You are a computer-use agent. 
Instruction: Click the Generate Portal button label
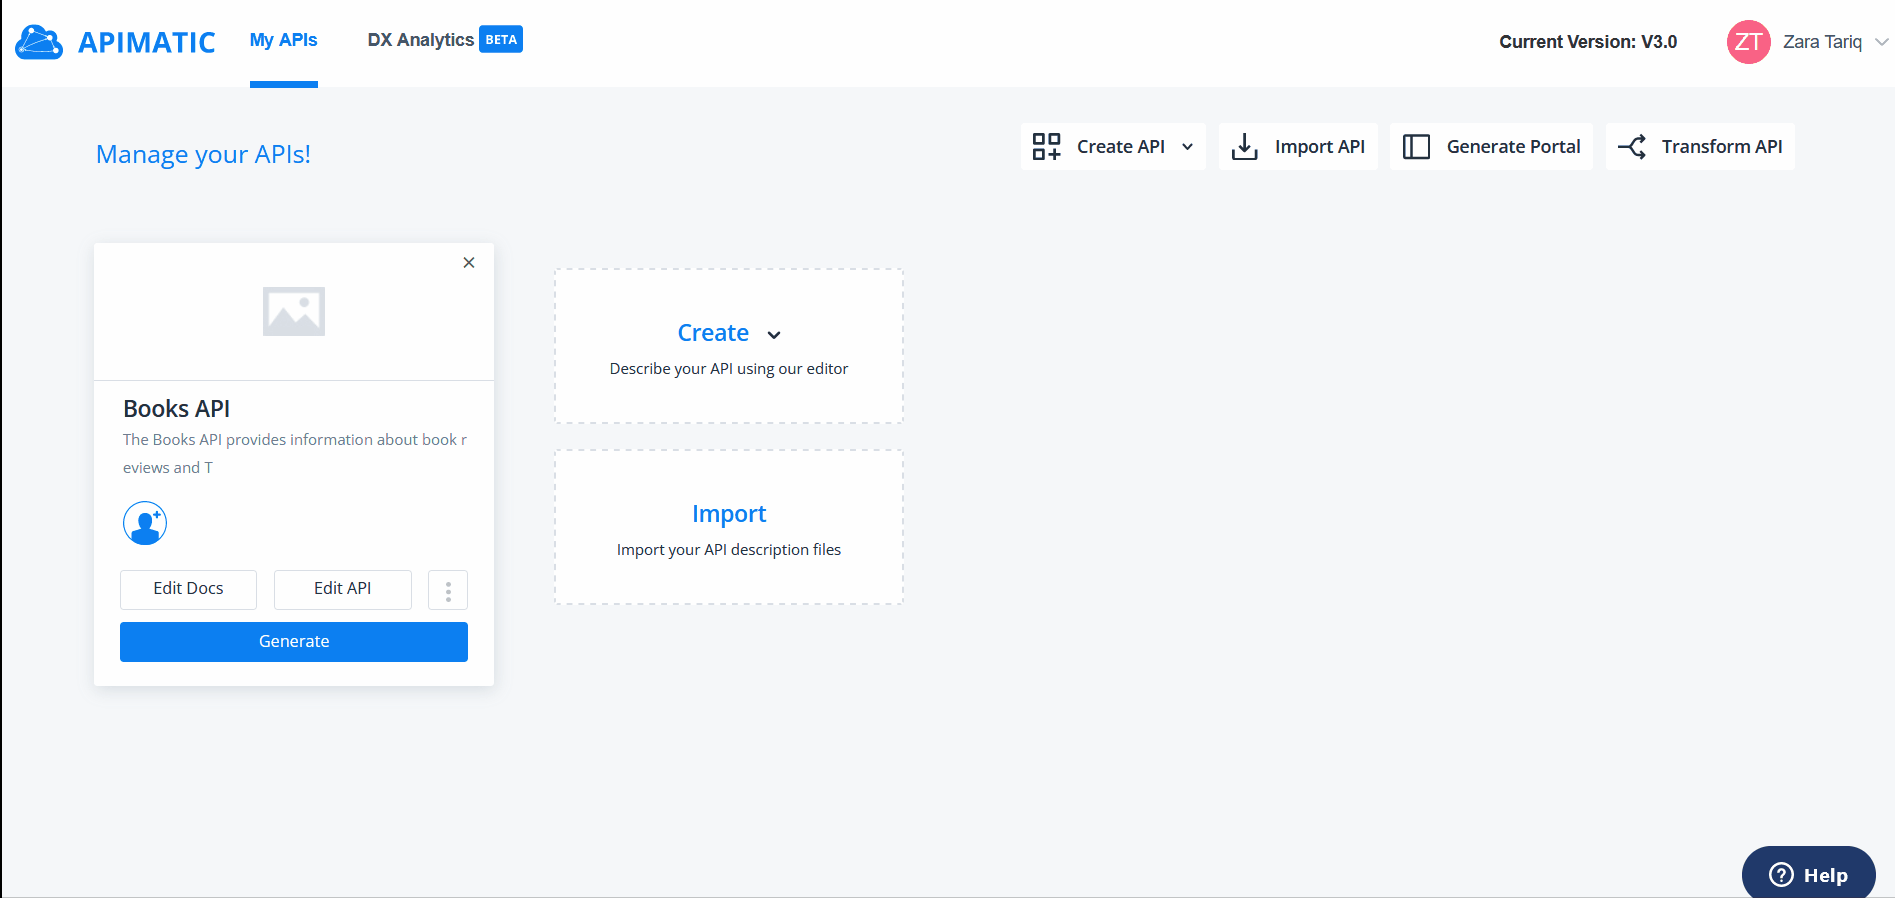pos(1513,147)
